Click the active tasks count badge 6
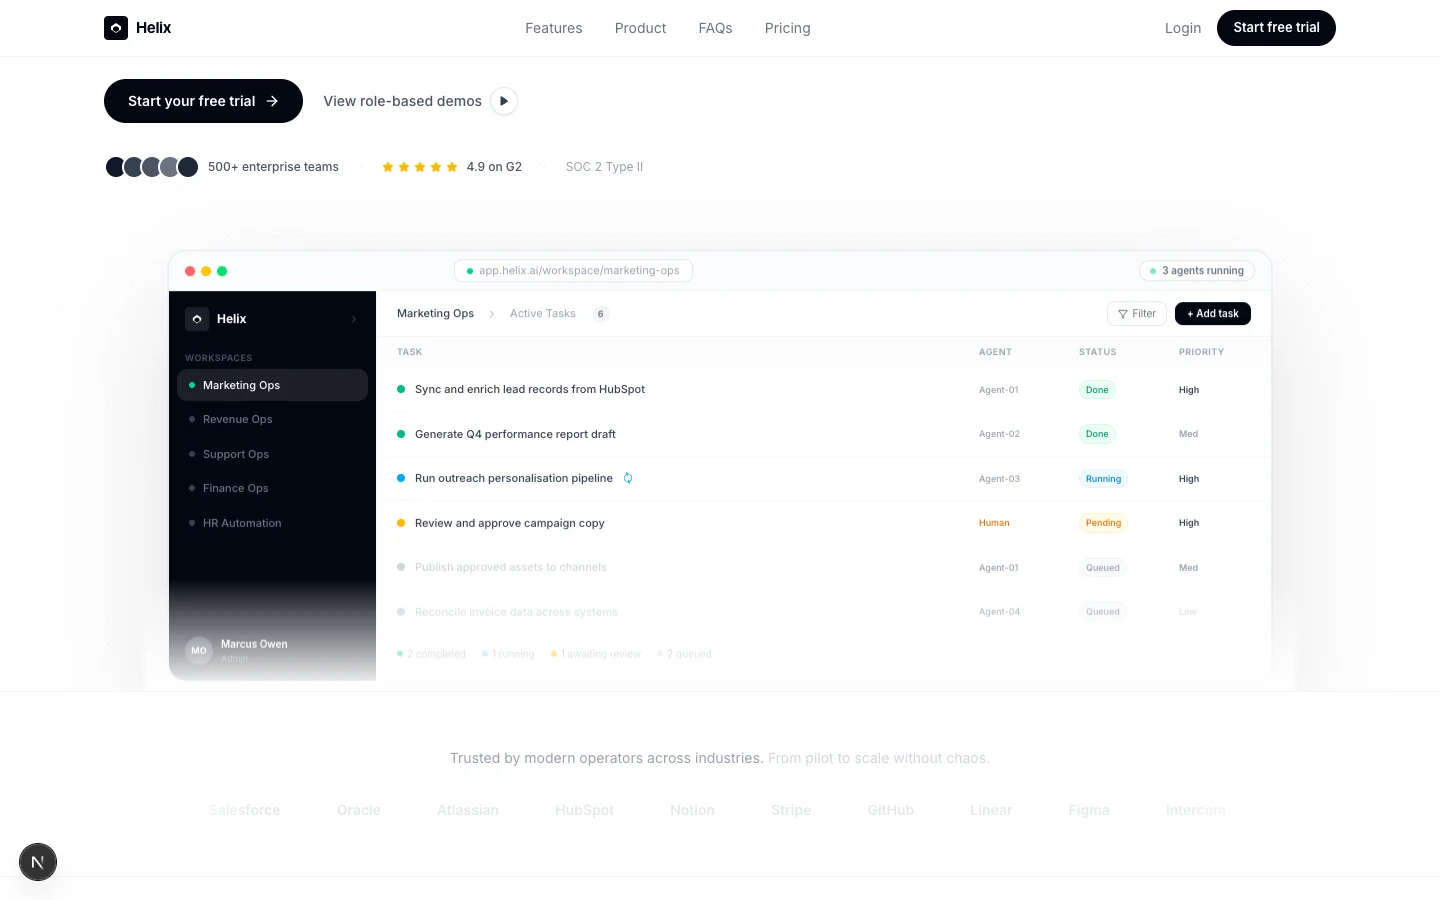The image size is (1440, 900). click(600, 314)
